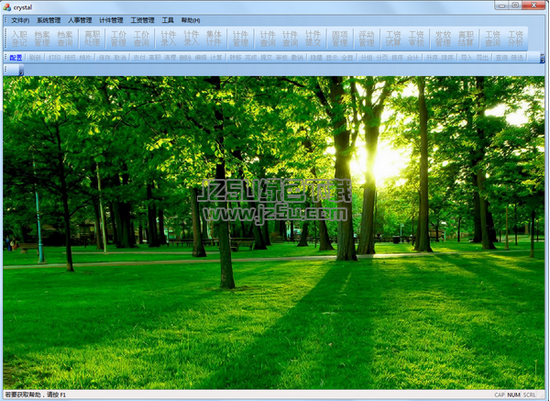This screenshot has height=401, width=550.
Task: Click 查询 in the action toolbar
Action: click(501, 58)
